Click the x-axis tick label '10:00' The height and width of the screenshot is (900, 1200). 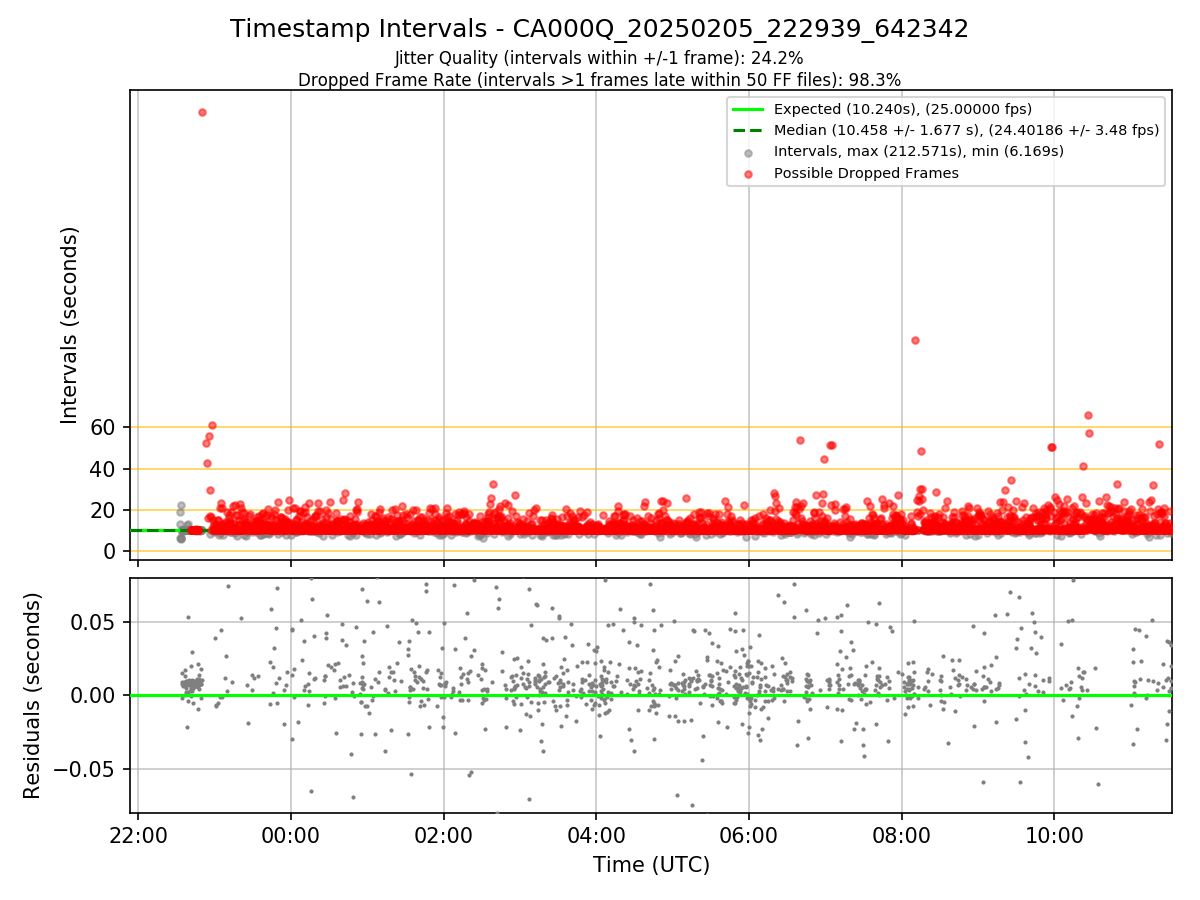click(1054, 835)
